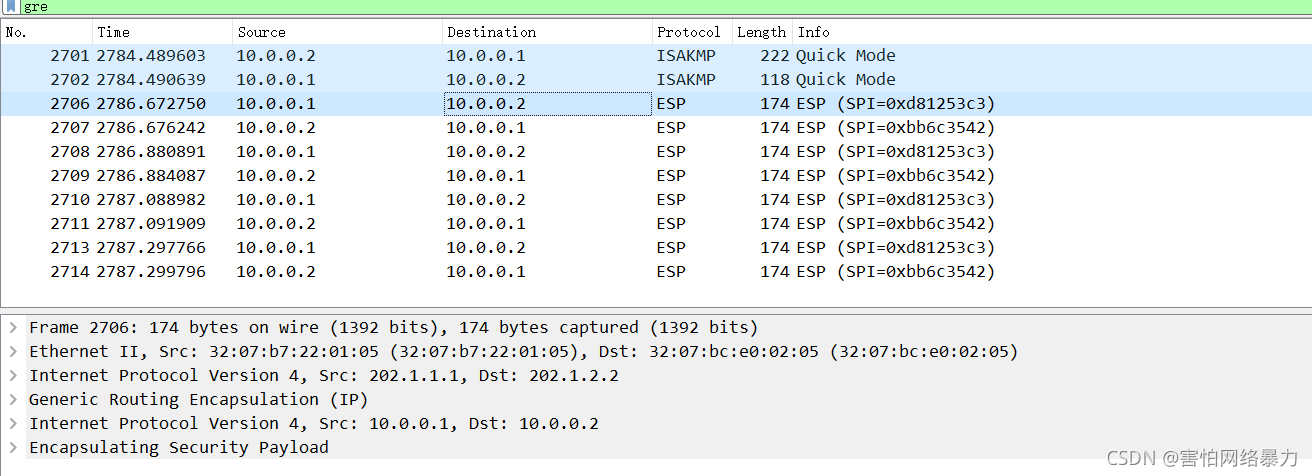Click ESP SPI info of packet 2714
Image resolution: width=1312 pixels, height=476 pixels.
[895, 272]
